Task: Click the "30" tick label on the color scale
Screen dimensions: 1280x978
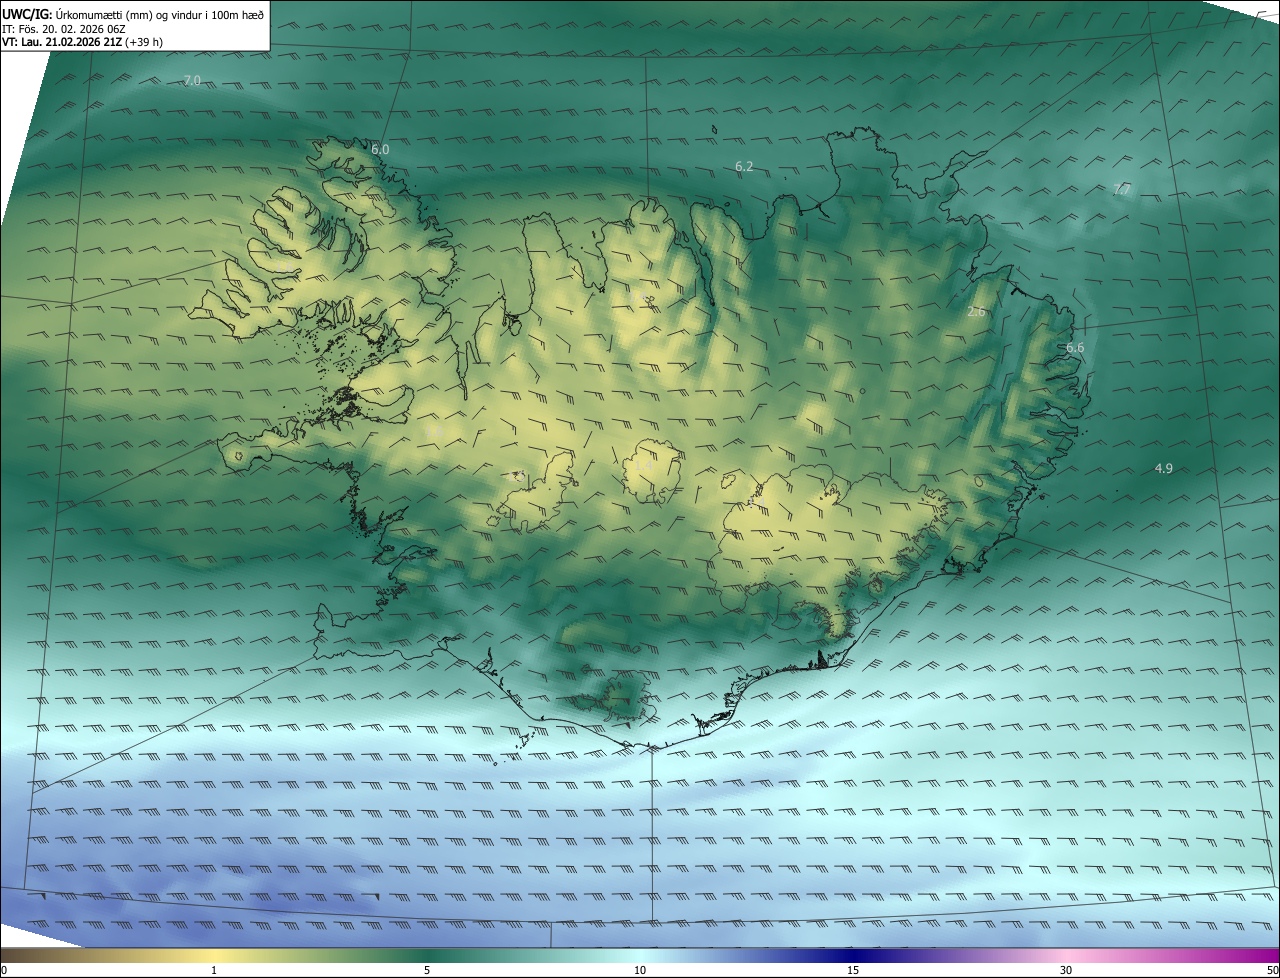Action: (x=1066, y=971)
